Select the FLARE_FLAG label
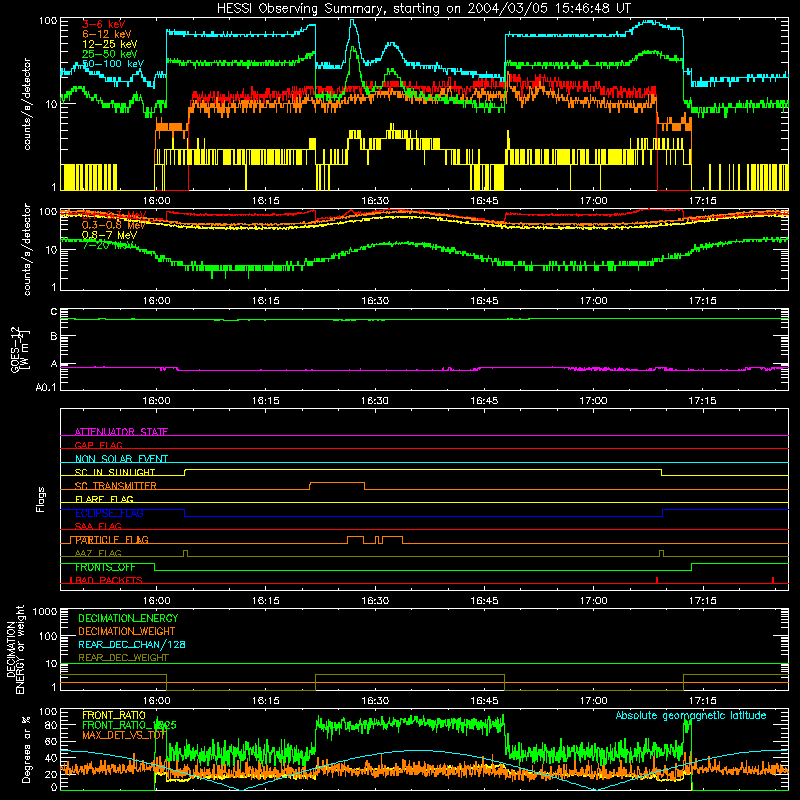The width and height of the screenshot is (800, 800). [104, 499]
